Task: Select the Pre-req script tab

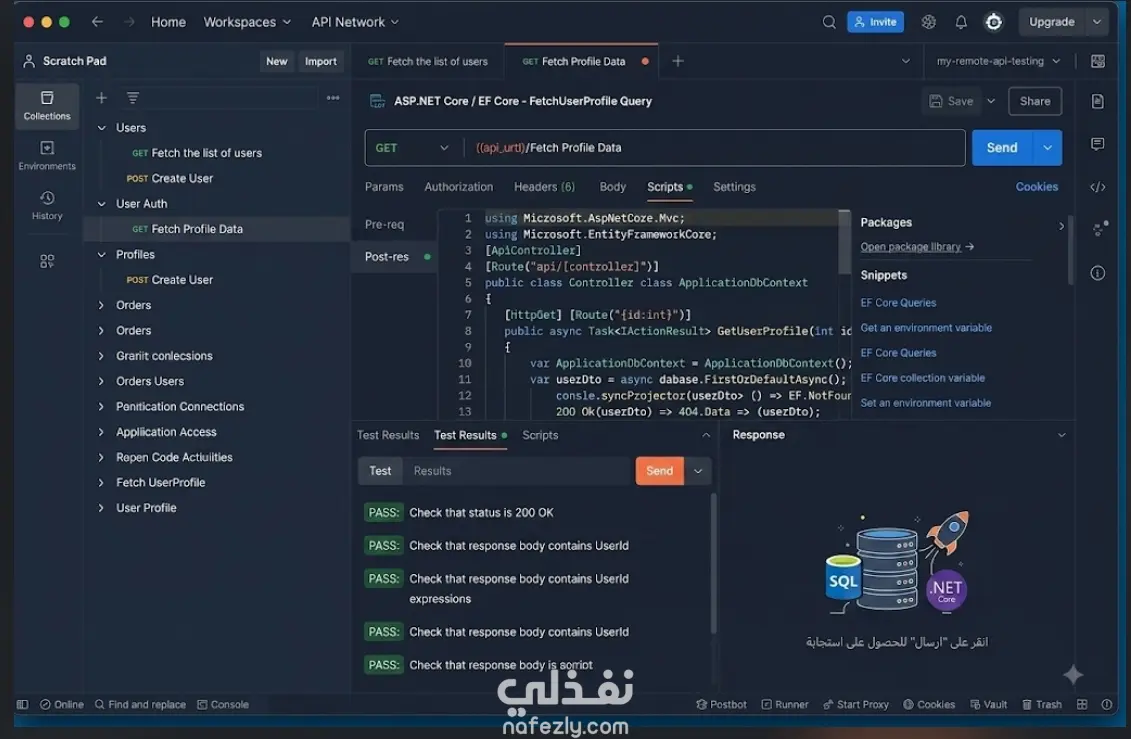Action: click(x=384, y=224)
